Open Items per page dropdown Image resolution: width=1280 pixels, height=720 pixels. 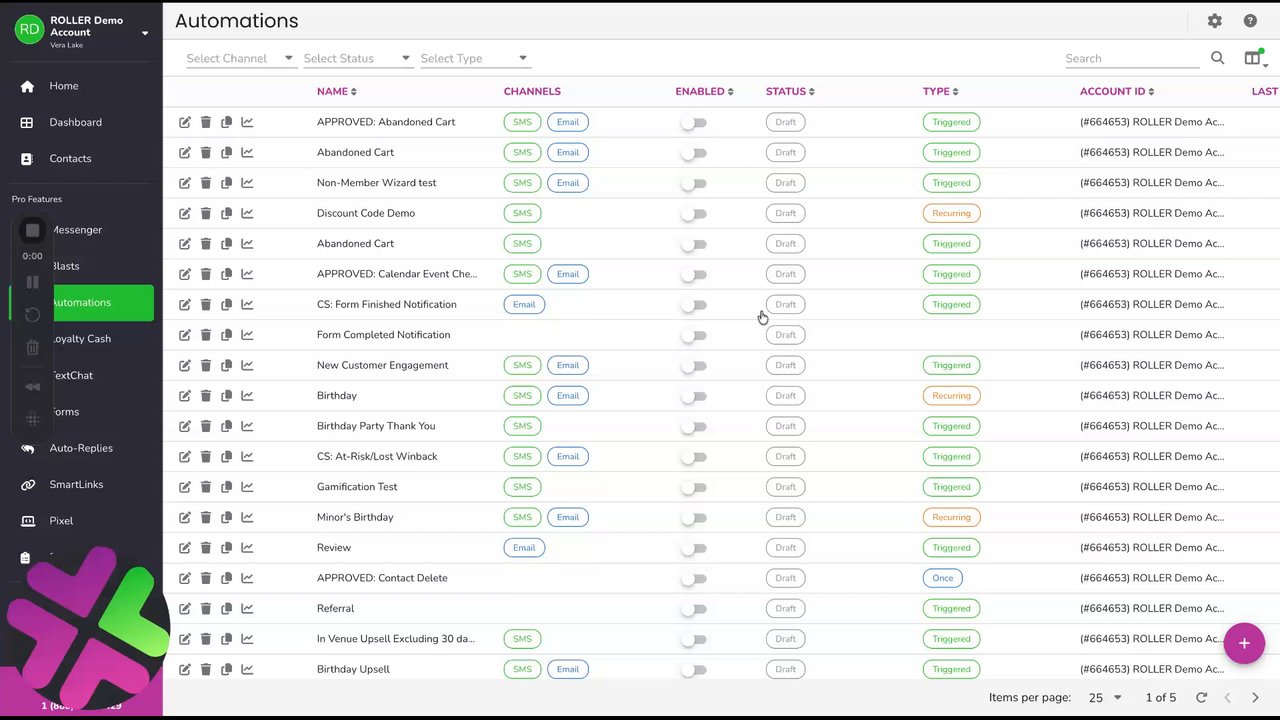(x=1105, y=698)
